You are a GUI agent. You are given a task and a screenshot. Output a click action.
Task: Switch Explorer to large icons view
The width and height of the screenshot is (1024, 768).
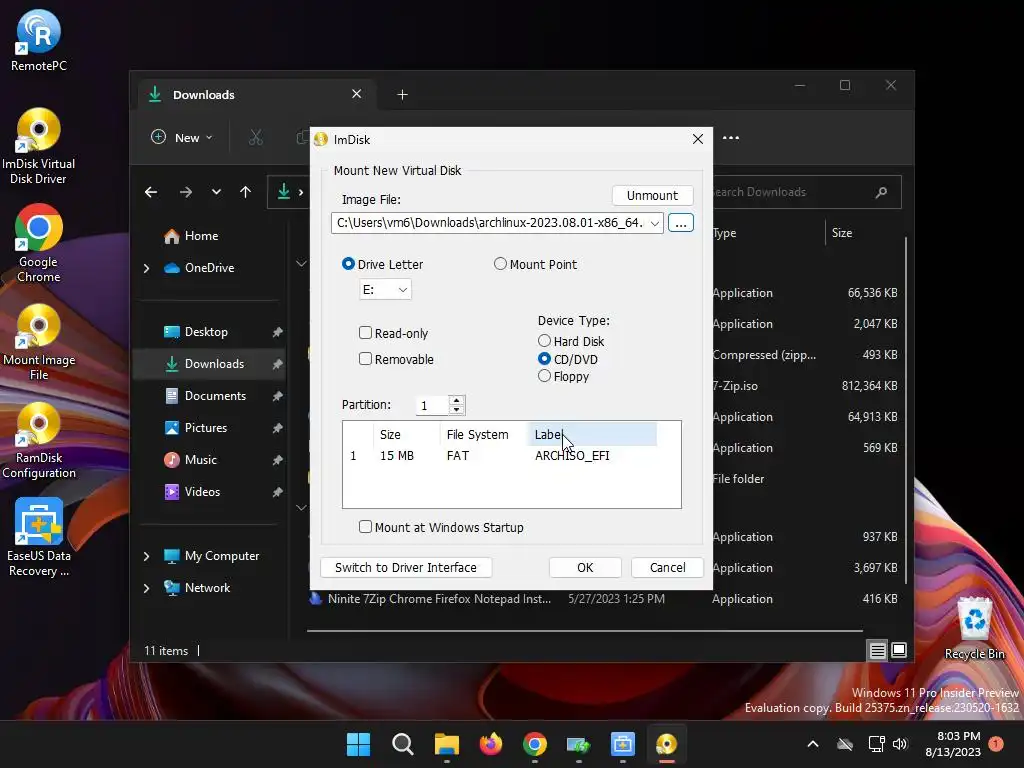[899, 650]
